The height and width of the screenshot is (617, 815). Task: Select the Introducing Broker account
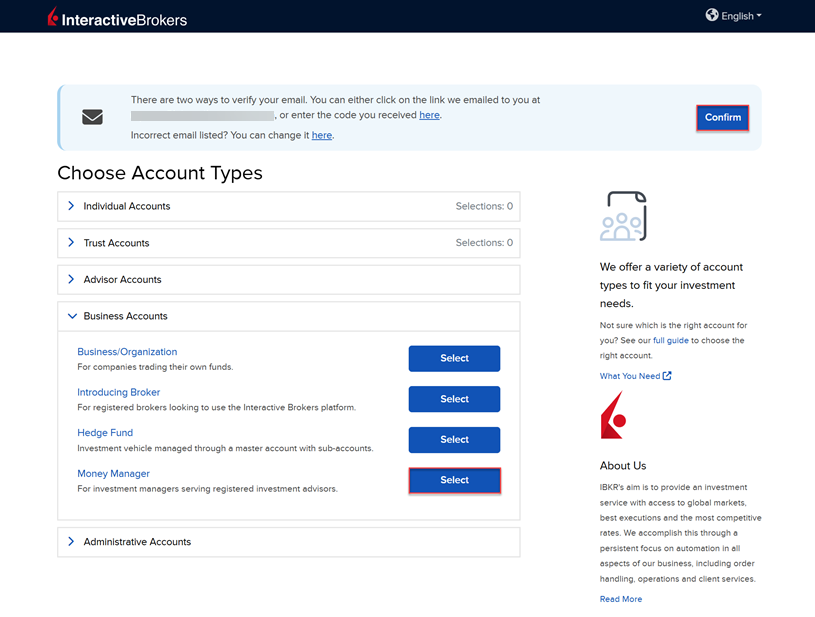(454, 399)
